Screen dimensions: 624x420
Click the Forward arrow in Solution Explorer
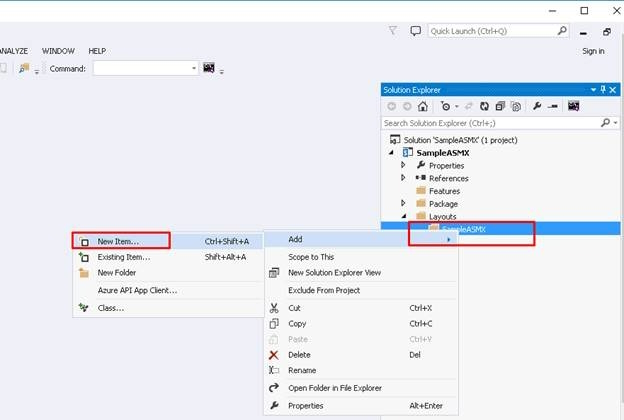coord(407,106)
